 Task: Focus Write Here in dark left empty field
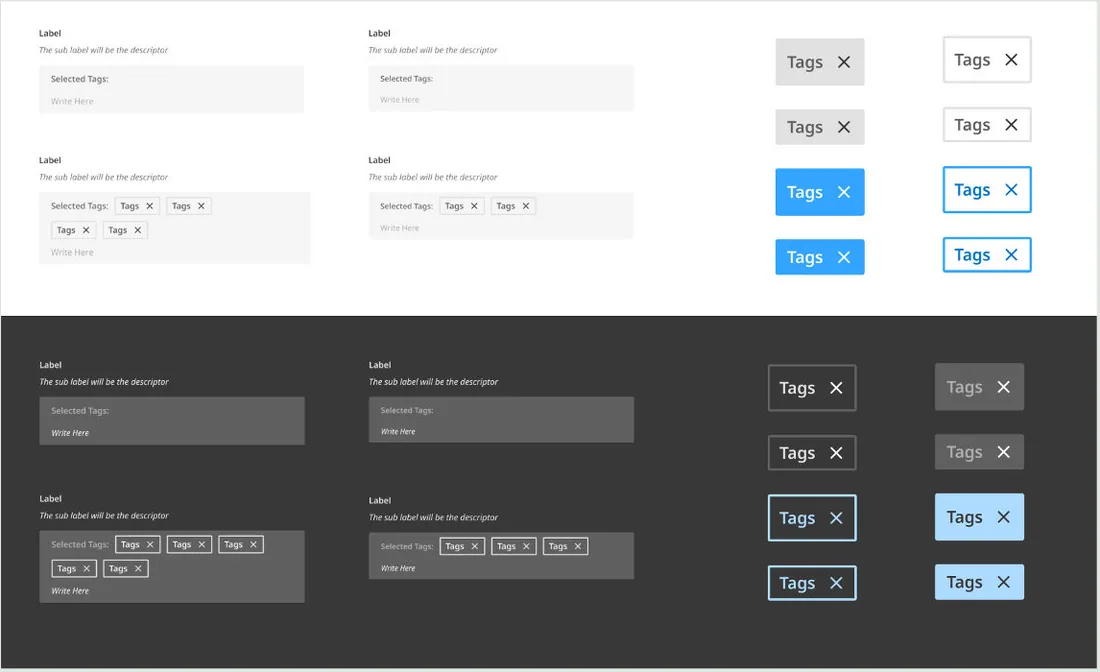70,434
